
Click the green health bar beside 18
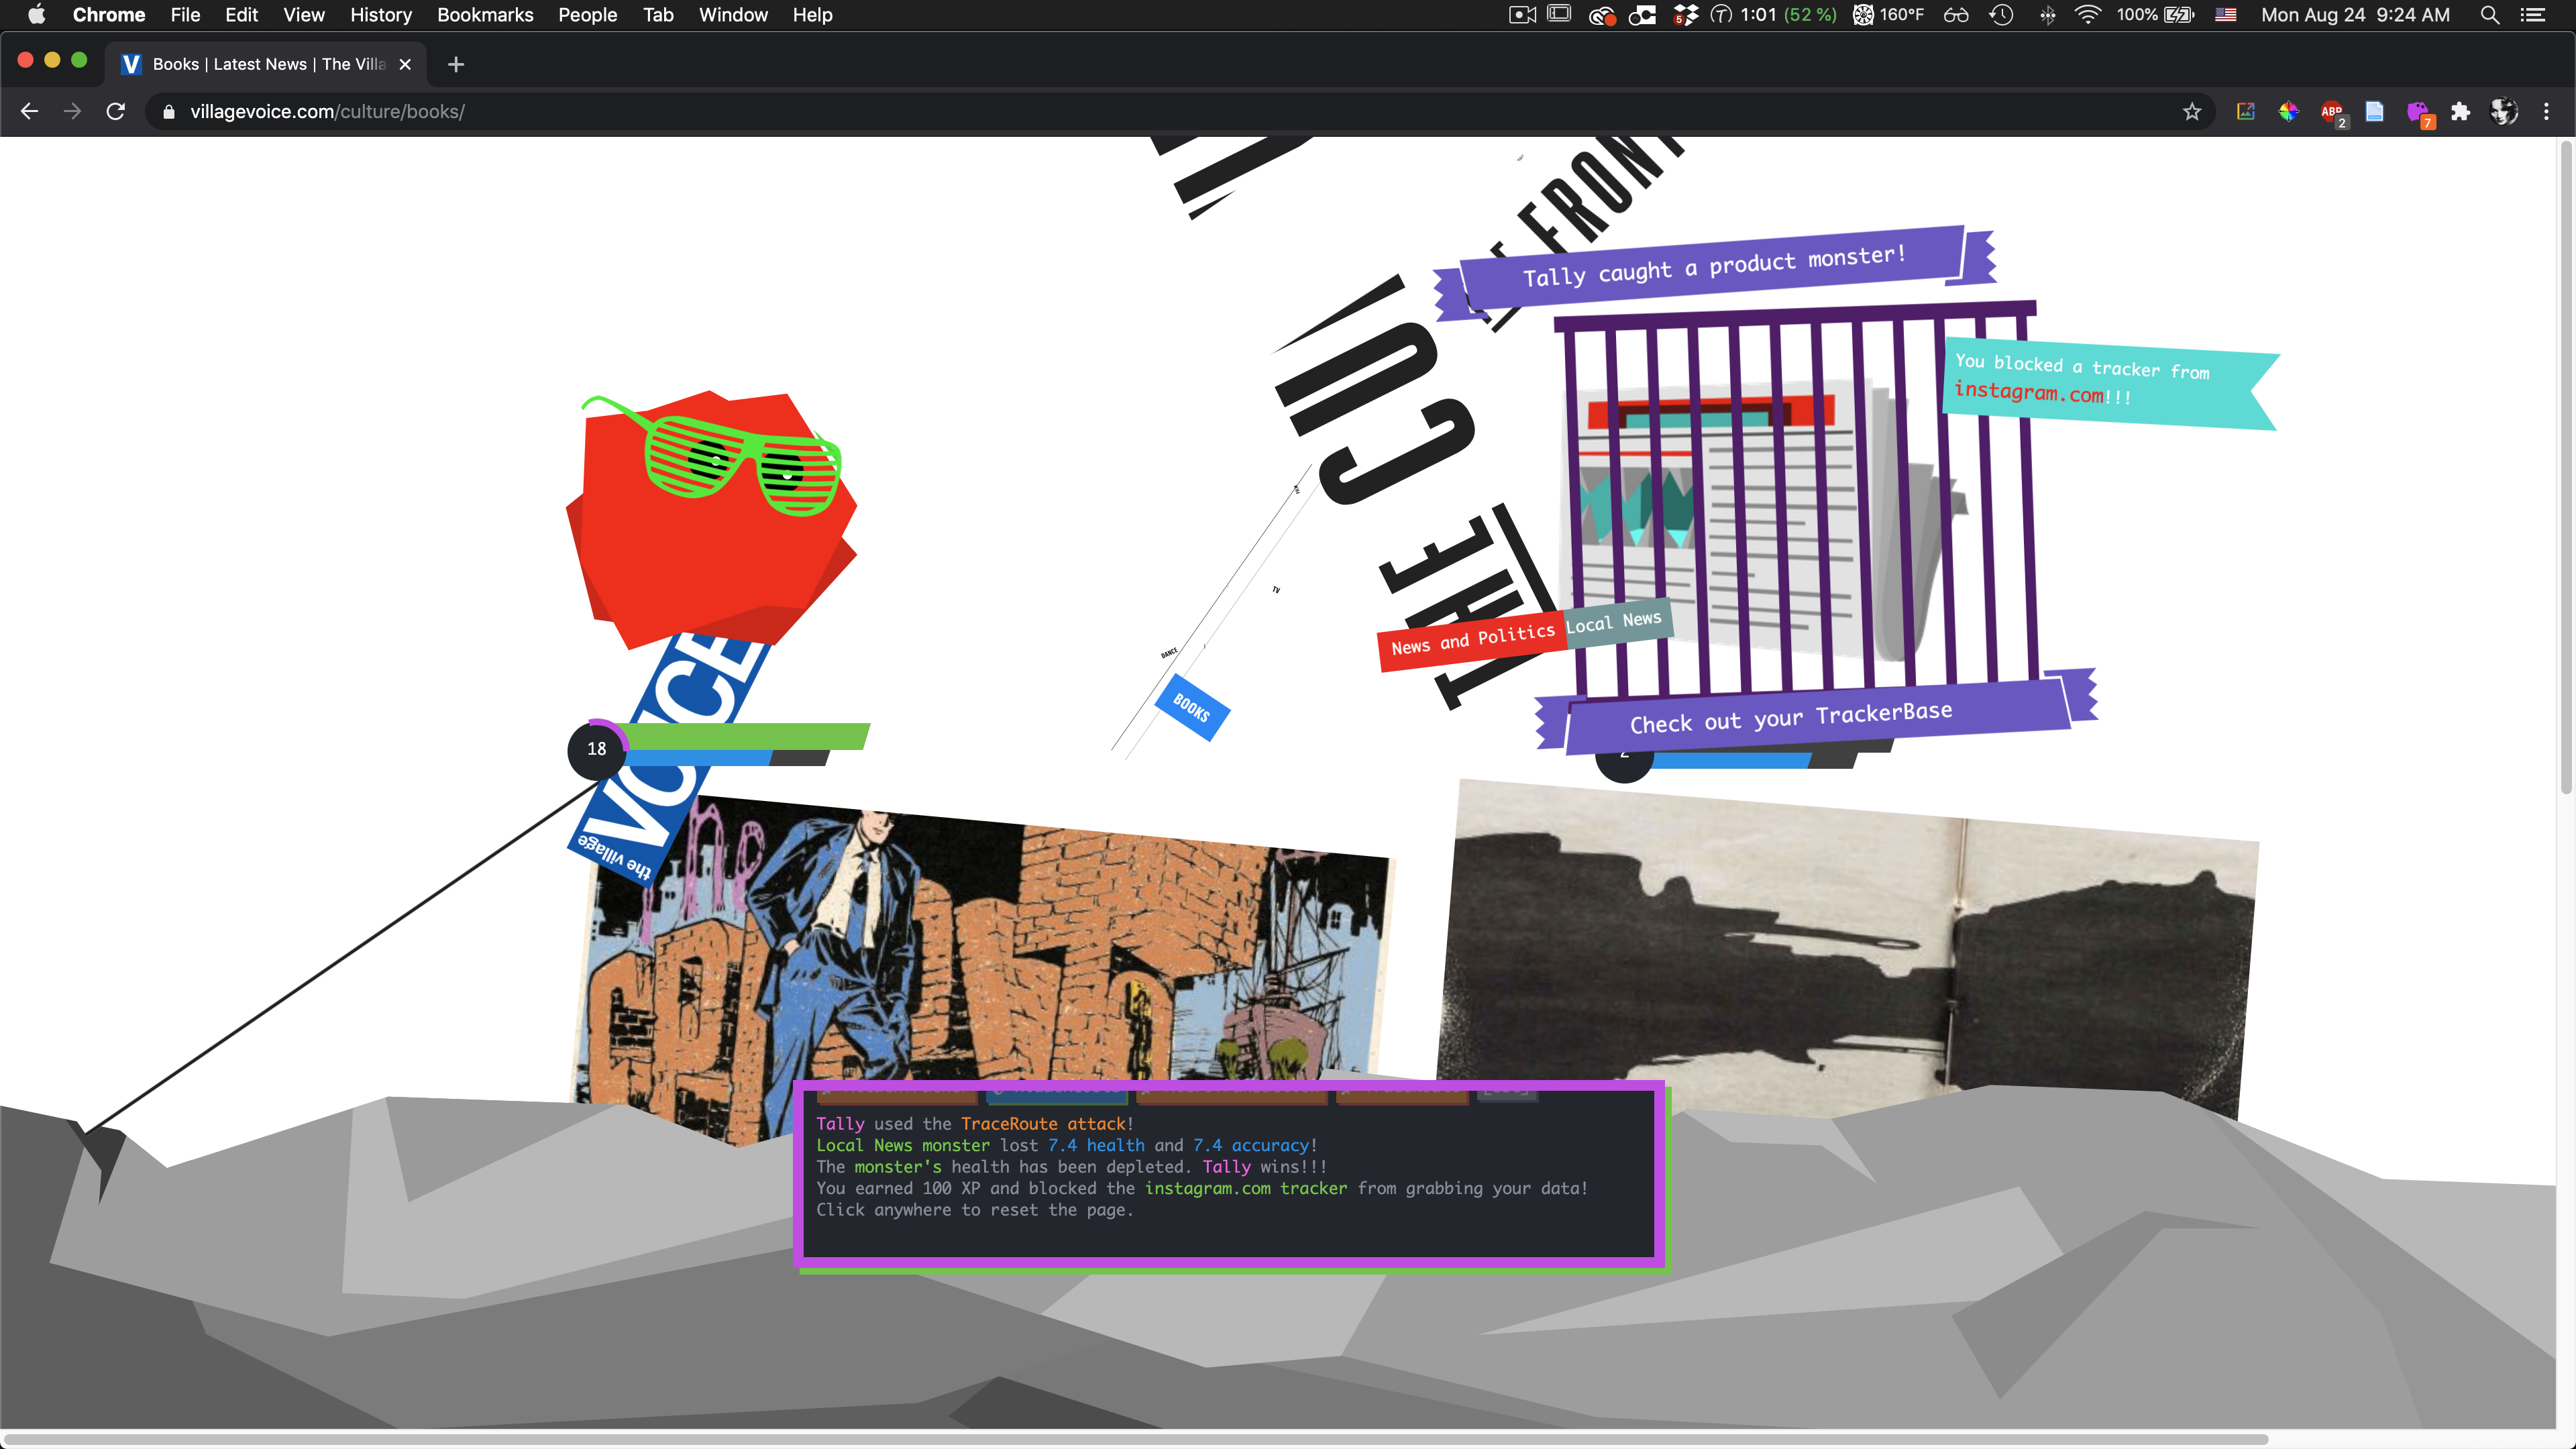[745, 737]
